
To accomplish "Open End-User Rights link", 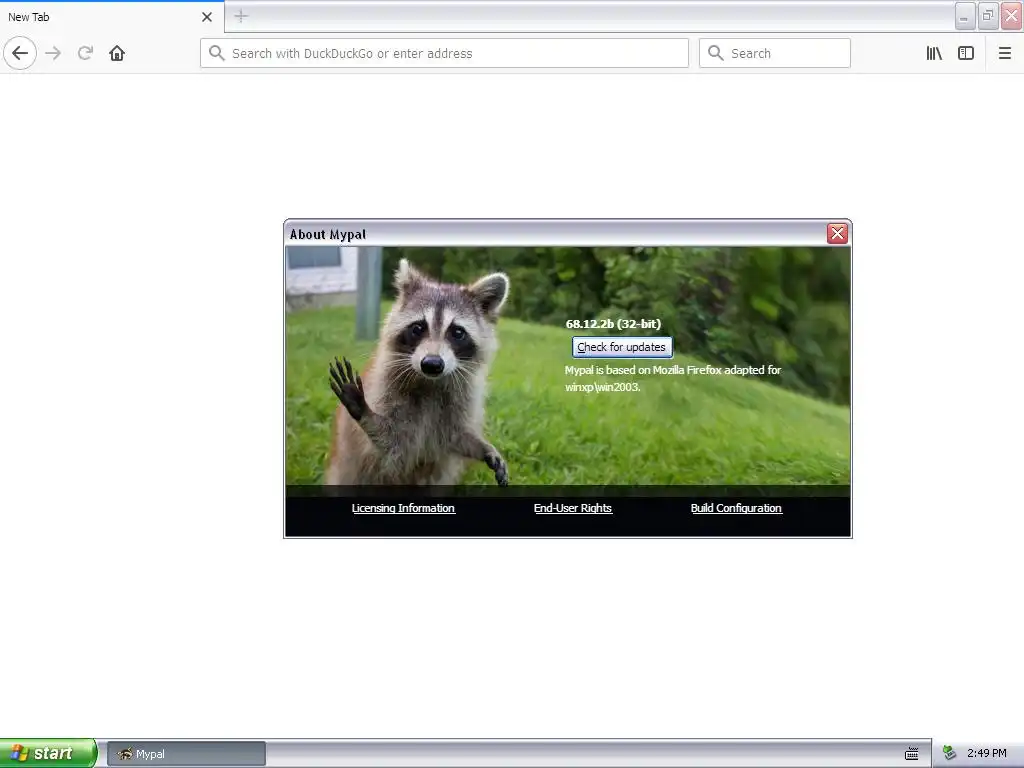I will [x=573, y=508].
